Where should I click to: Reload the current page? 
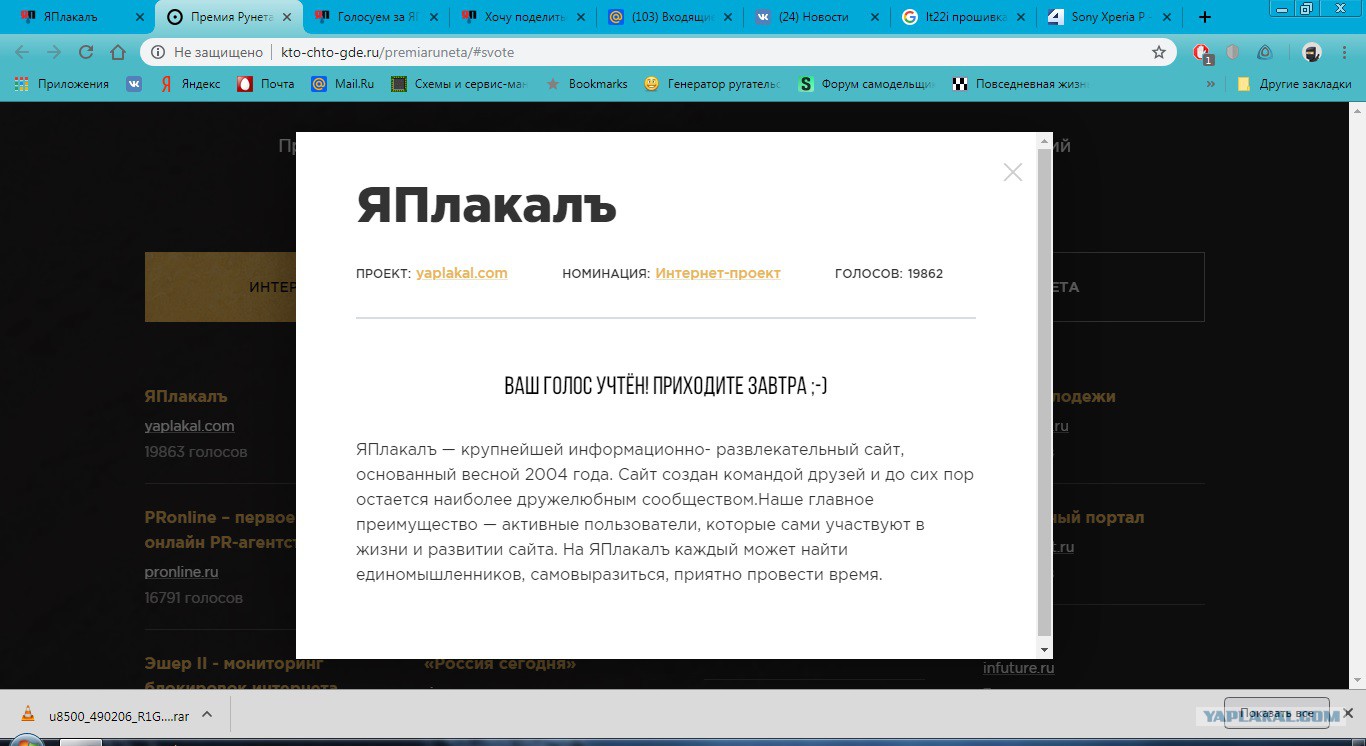click(x=86, y=52)
